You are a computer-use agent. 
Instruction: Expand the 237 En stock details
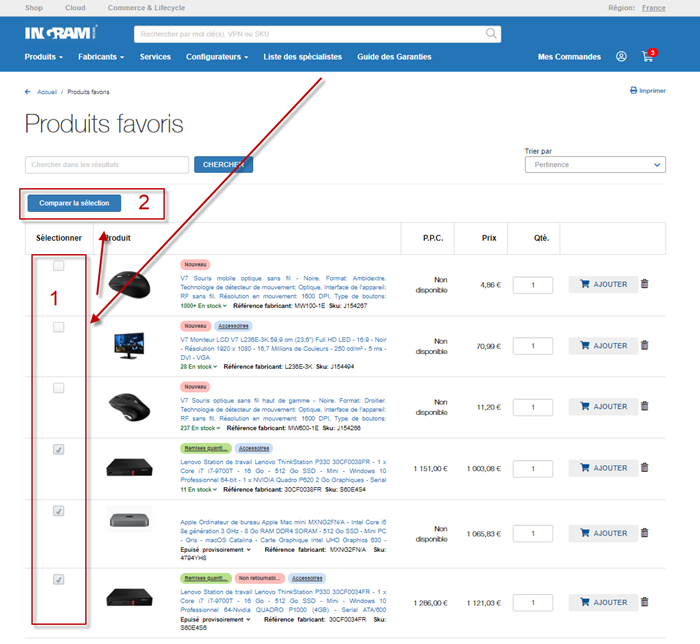click(x=200, y=428)
